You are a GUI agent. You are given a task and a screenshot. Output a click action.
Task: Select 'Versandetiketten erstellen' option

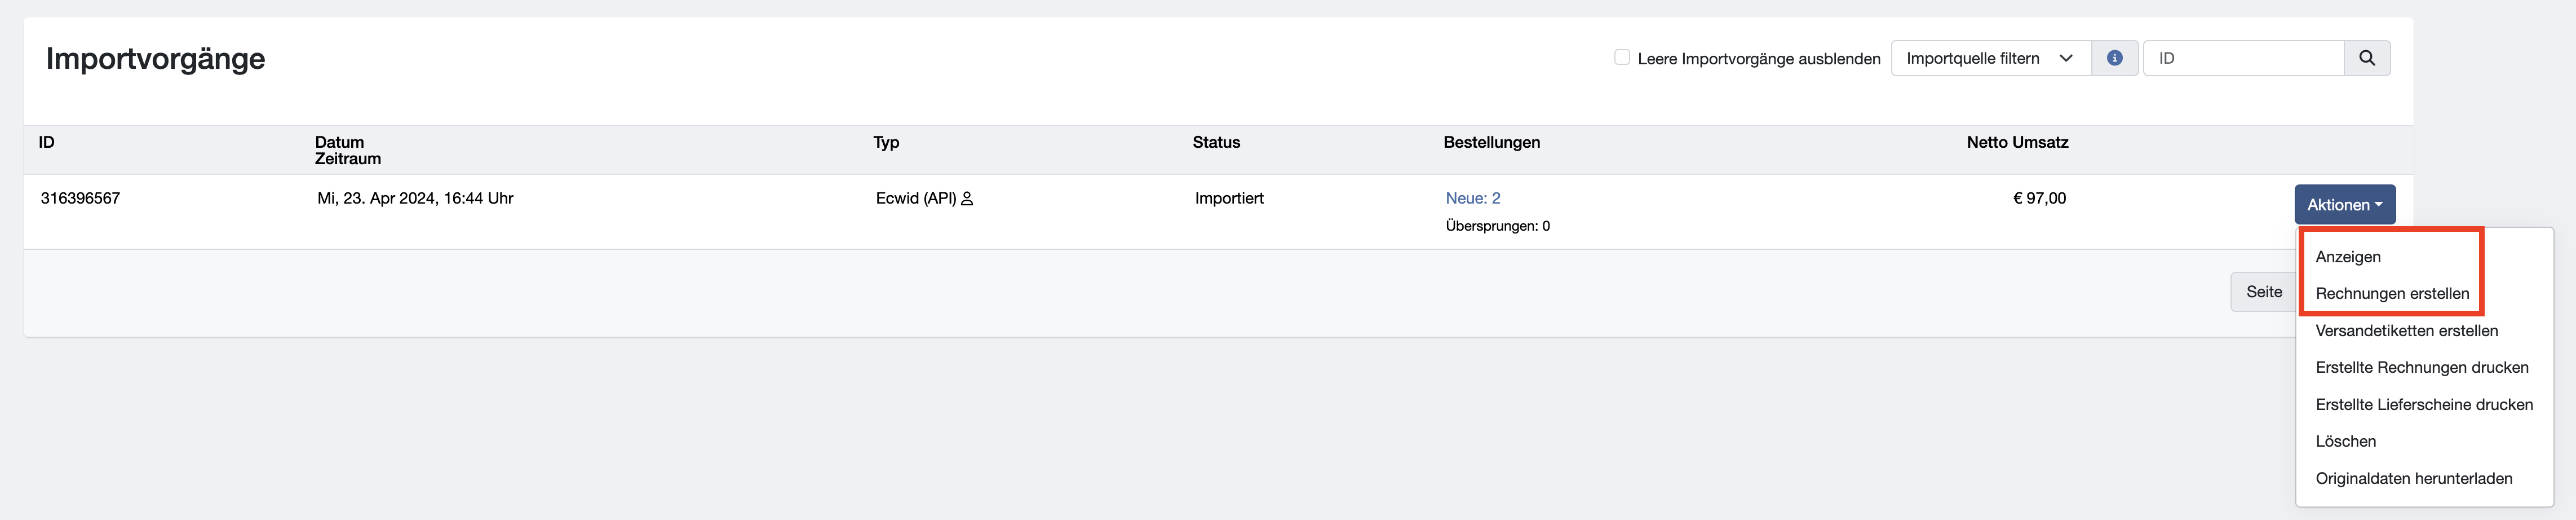2406,331
